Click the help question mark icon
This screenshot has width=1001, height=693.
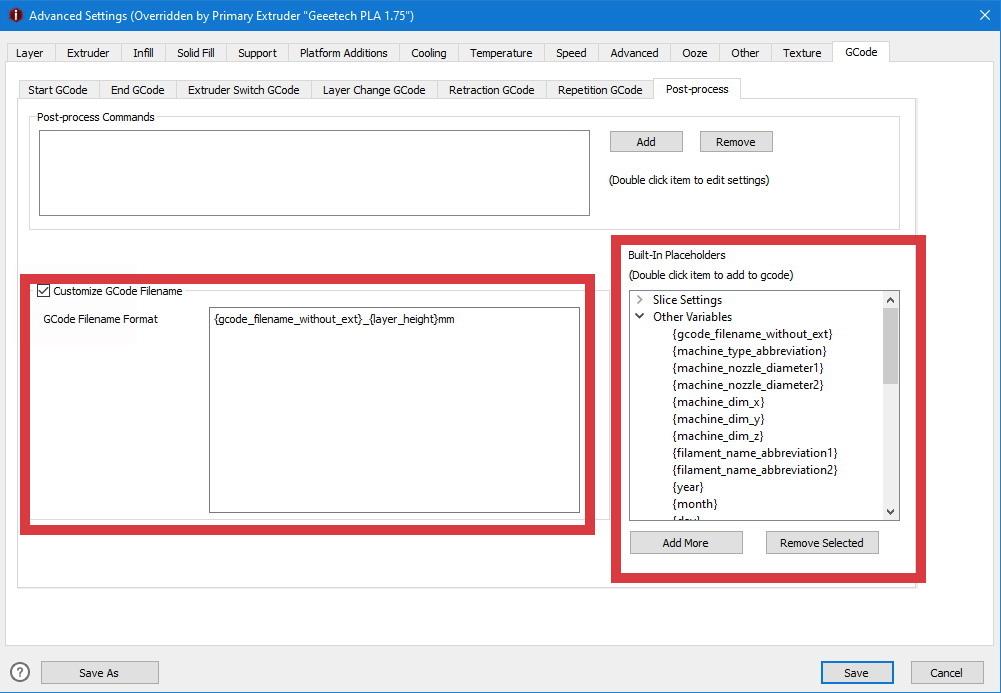tap(20, 672)
